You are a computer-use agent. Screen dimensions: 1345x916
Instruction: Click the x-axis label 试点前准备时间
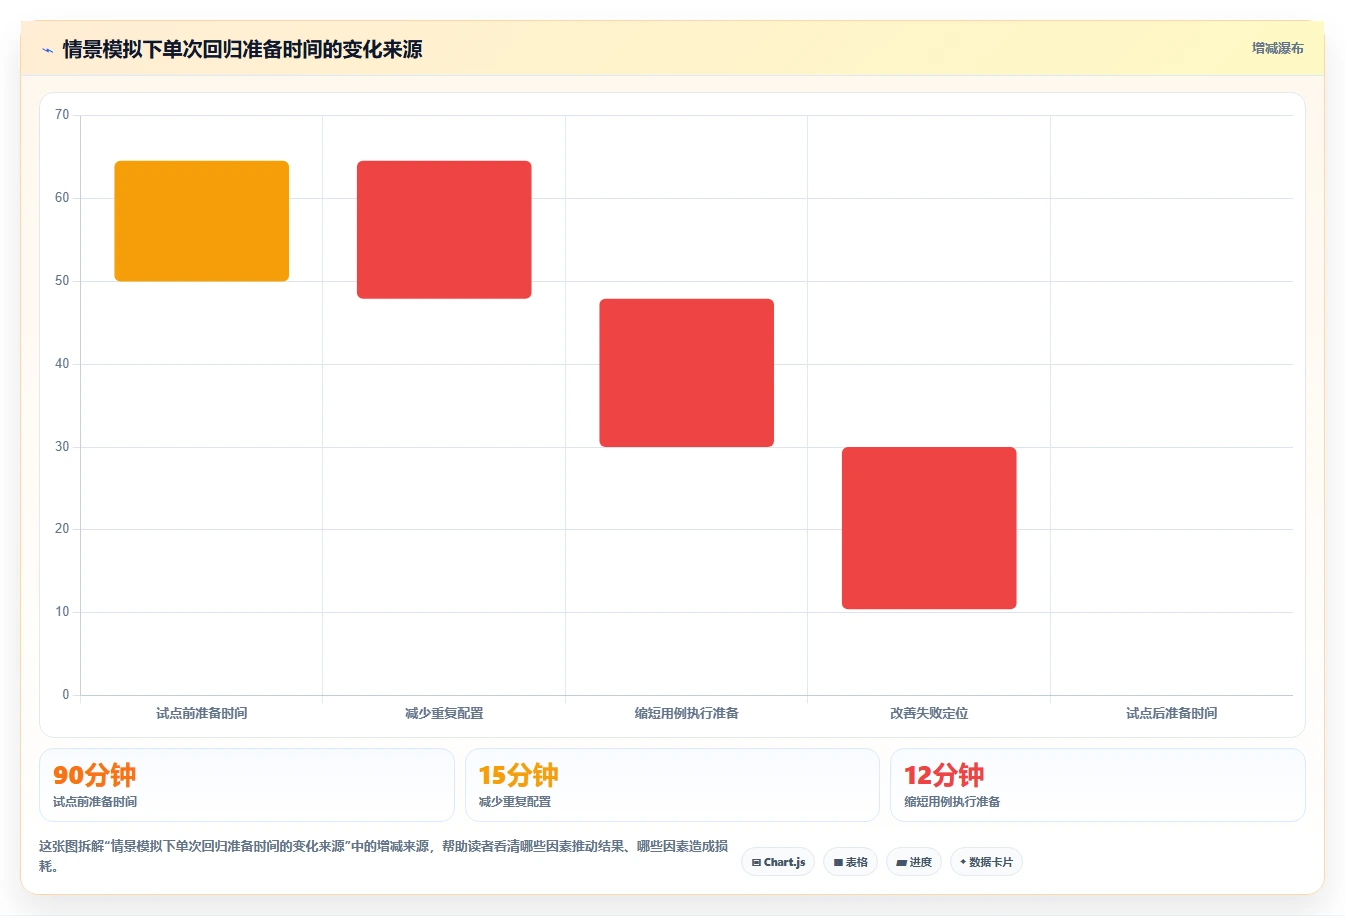tap(202, 713)
